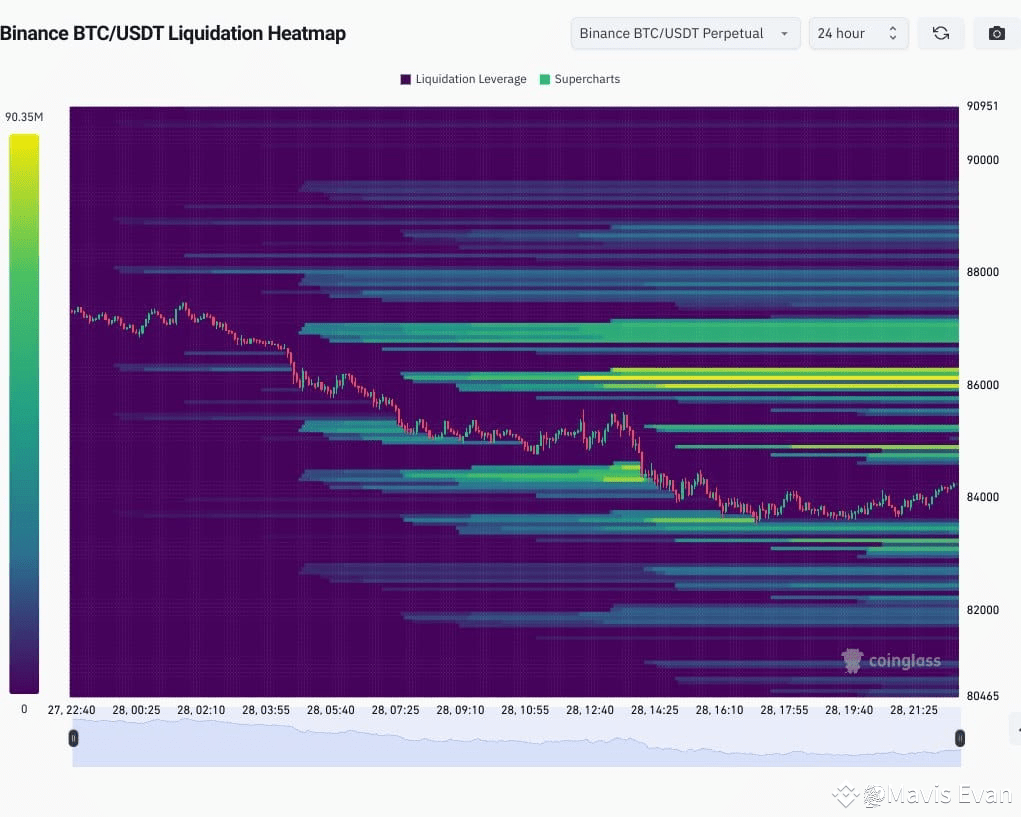
Task: Toggle the Liquidation Leverage legend entry
Action: 463,78
